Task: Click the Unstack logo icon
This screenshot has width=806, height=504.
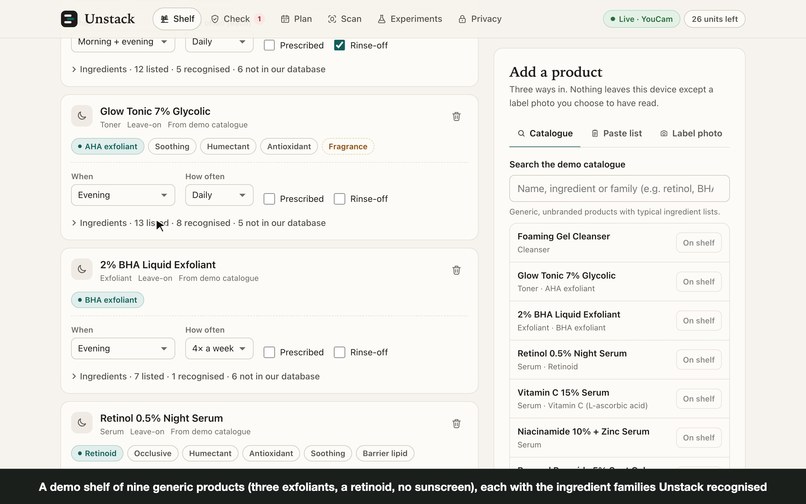Action: pyautogui.click(x=69, y=19)
